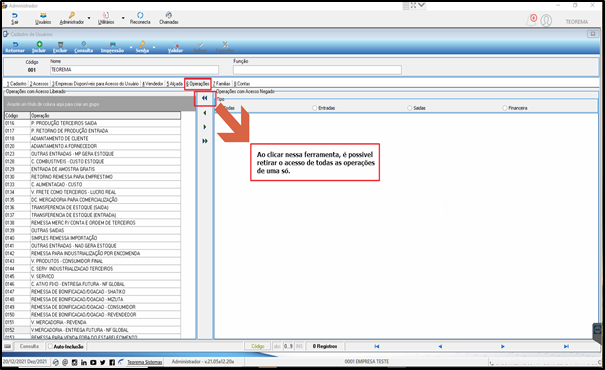Switch to the 4 Vendedor tab
The image size is (605, 370).
(153, 83)
